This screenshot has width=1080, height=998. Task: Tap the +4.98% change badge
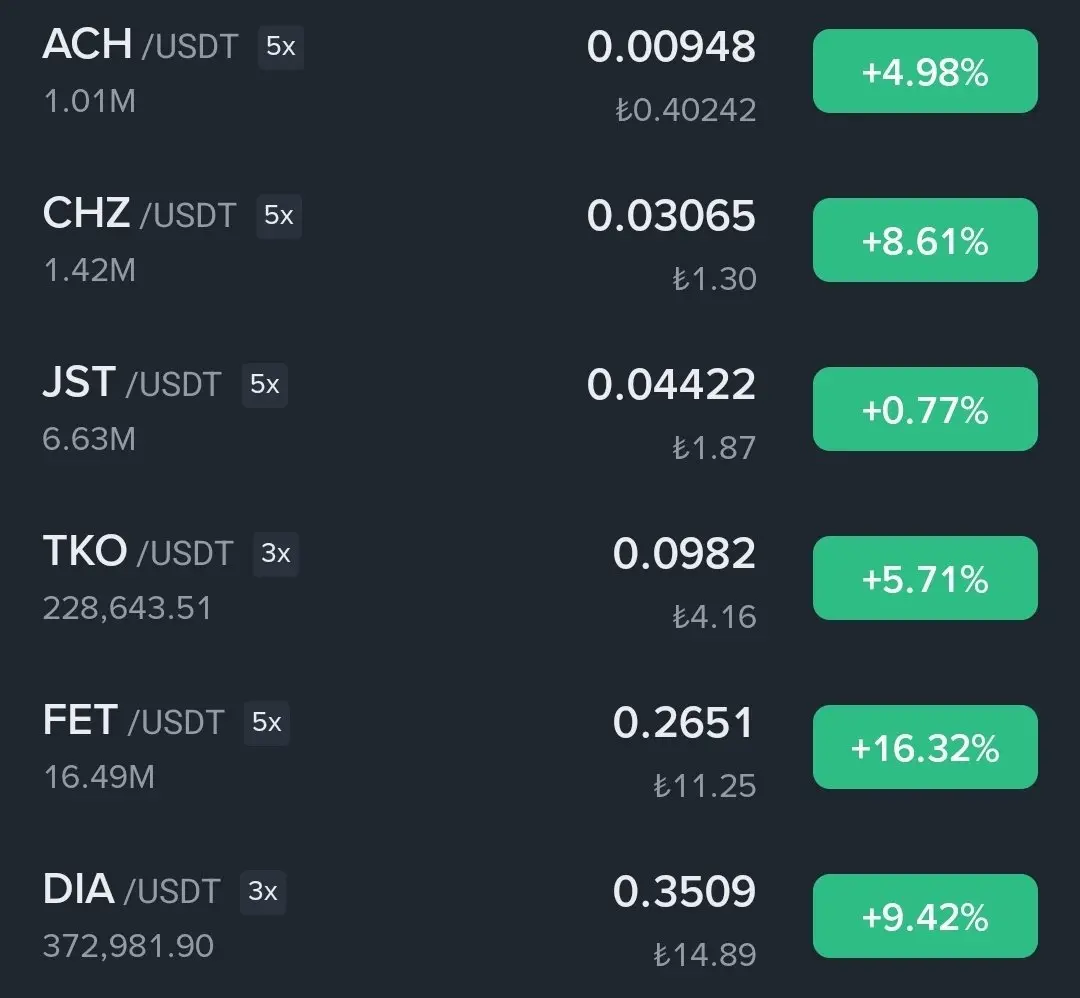coord(925,71)
